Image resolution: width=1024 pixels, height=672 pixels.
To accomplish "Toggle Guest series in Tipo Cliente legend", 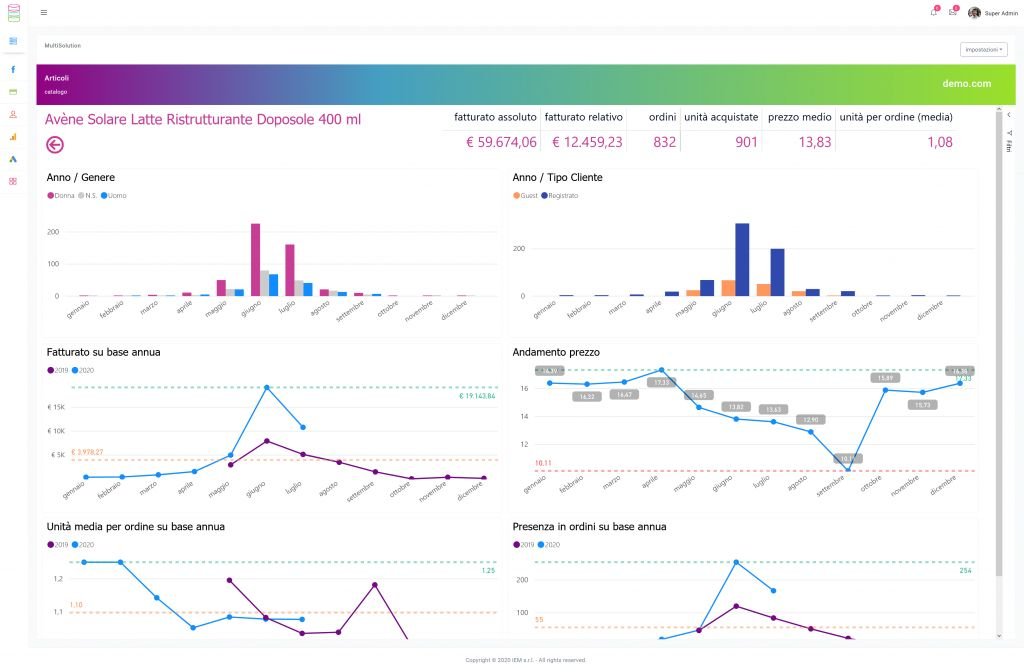I will coord(526,195).
